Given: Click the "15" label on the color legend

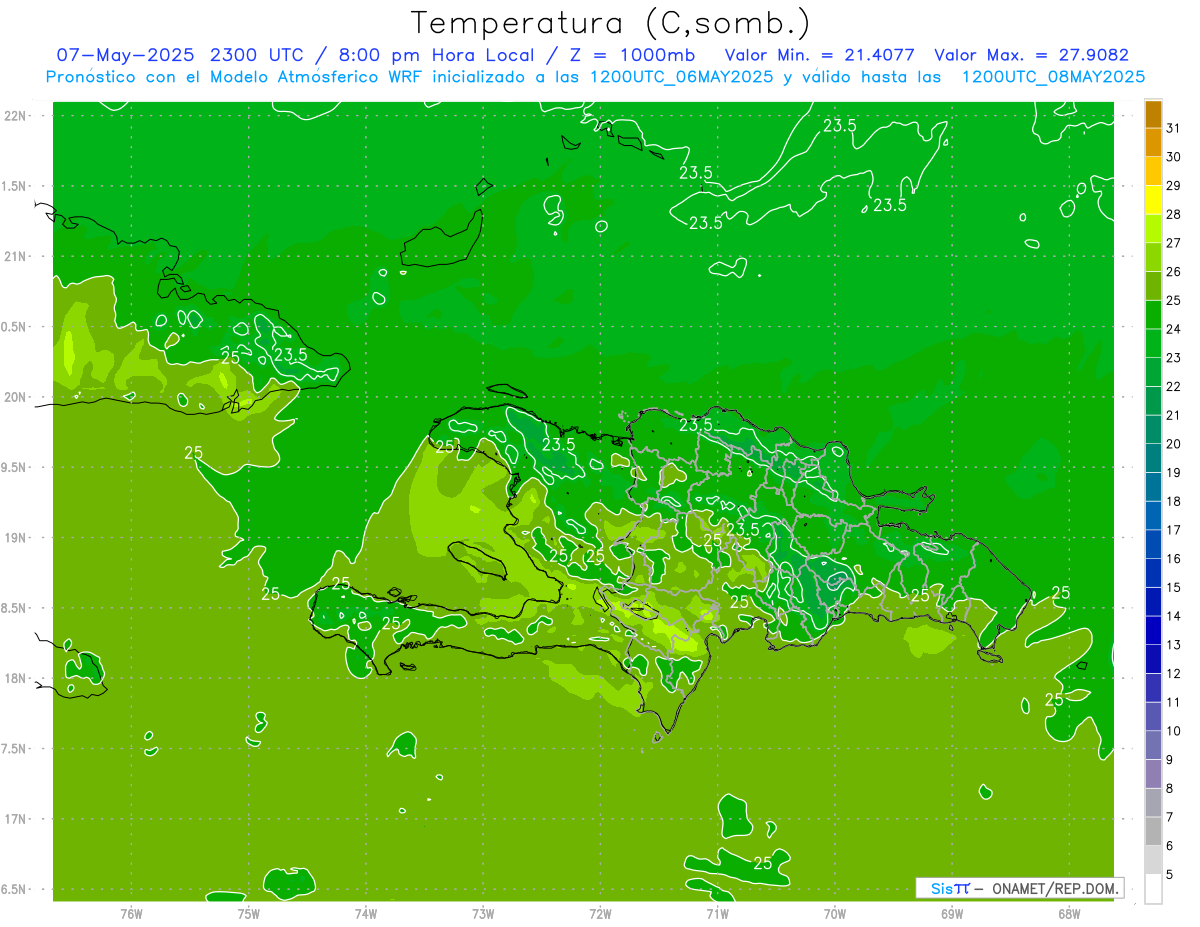Looking at the screenshot, I should pyautogui.click(x=1174, y=587).
